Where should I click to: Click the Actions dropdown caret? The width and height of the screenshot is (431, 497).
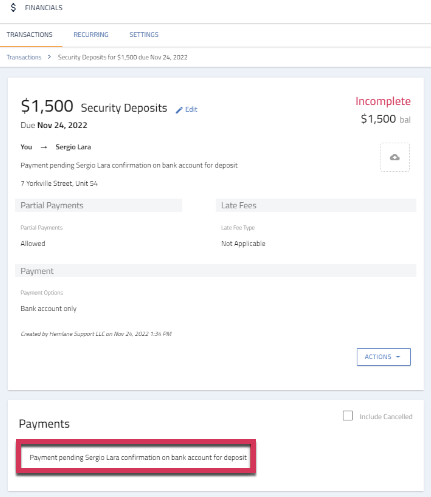coord(398,357)
